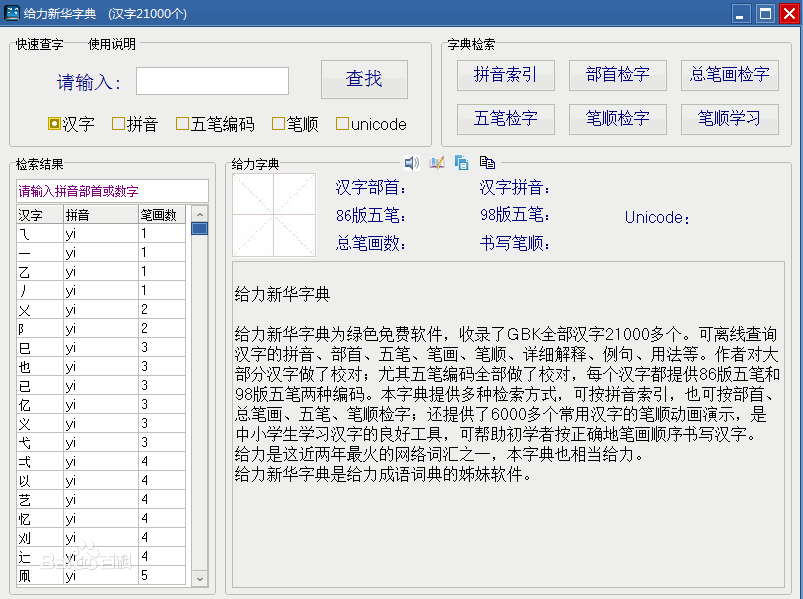Screen dimensions: 803x599
Task: Select the 笔顺 search mode option
Action: (295, 124)
